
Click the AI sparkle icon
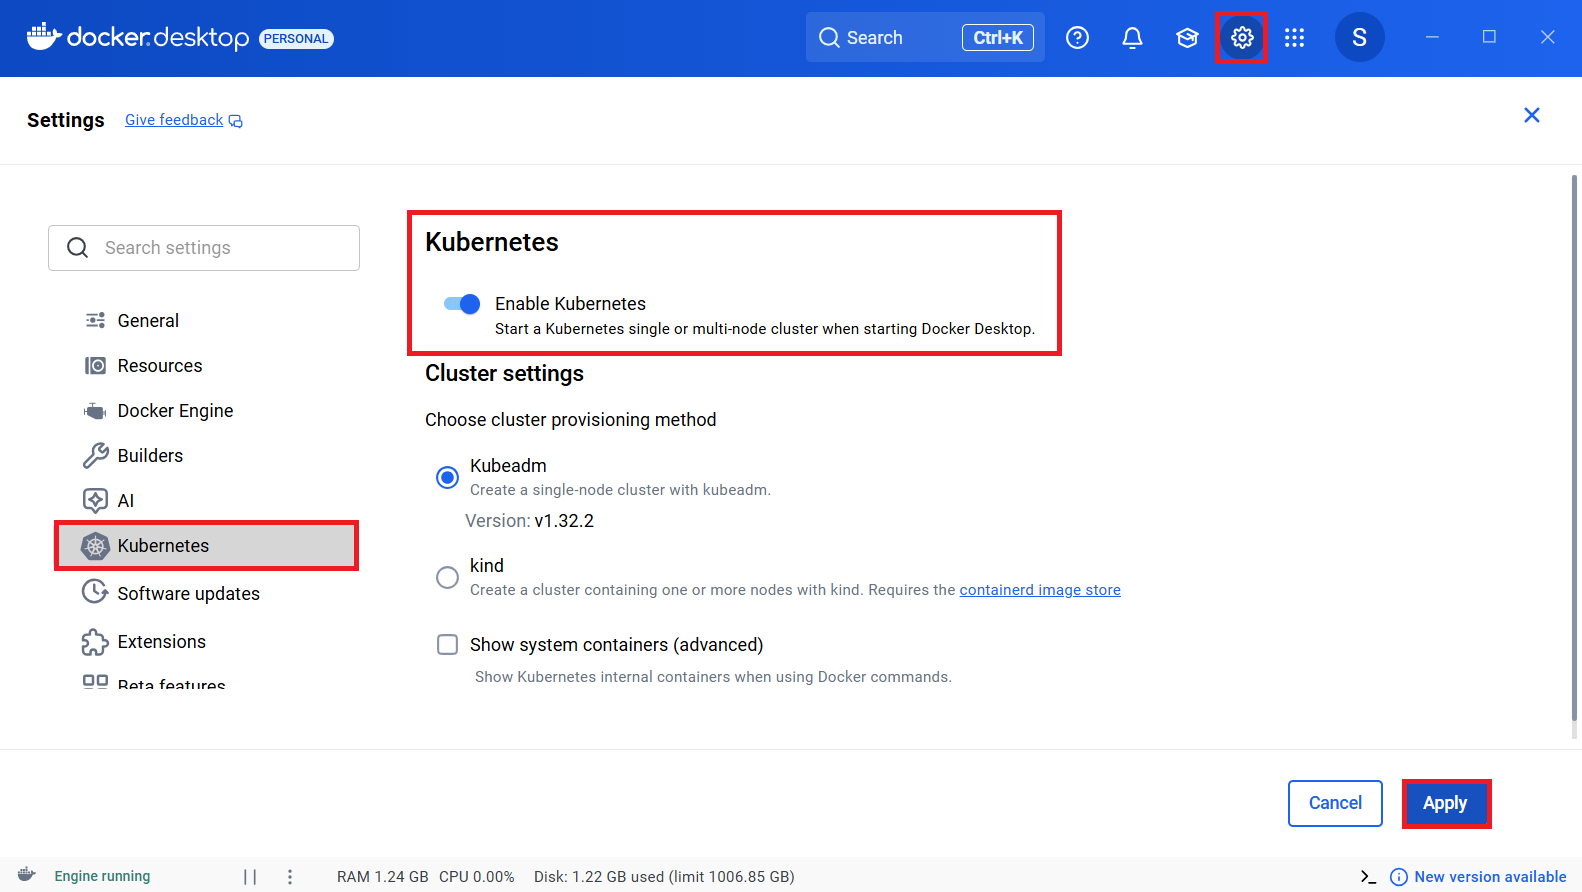95,500
